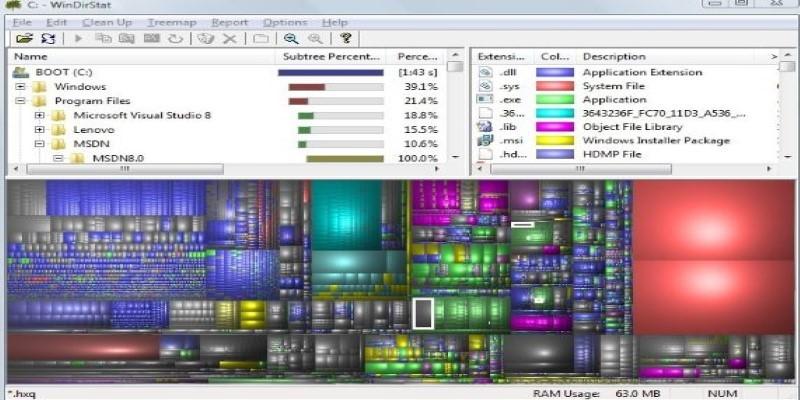
Task: Expand the Microsoft Visual Studio 8 node
Action: (40, 115)
